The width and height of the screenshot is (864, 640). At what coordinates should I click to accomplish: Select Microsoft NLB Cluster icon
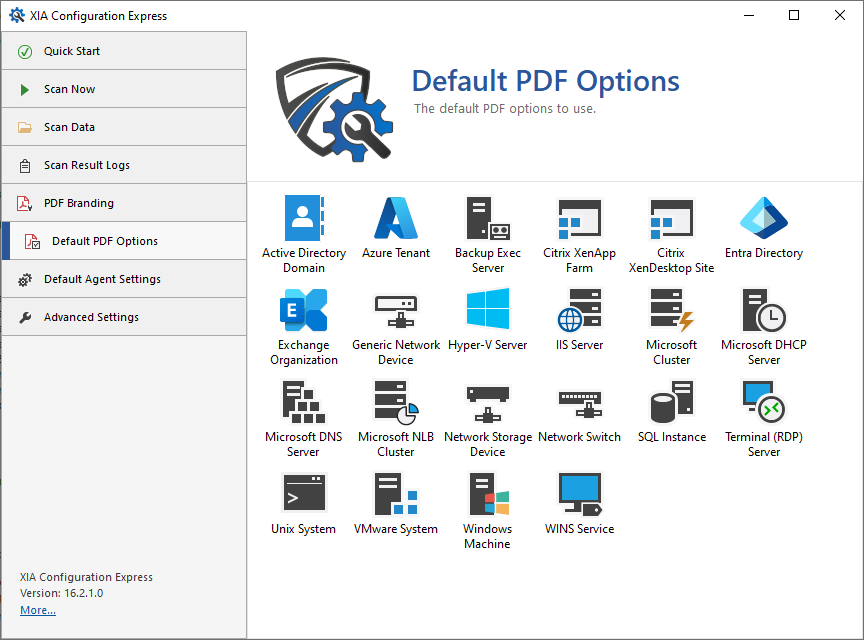click(x=396, y=402)
